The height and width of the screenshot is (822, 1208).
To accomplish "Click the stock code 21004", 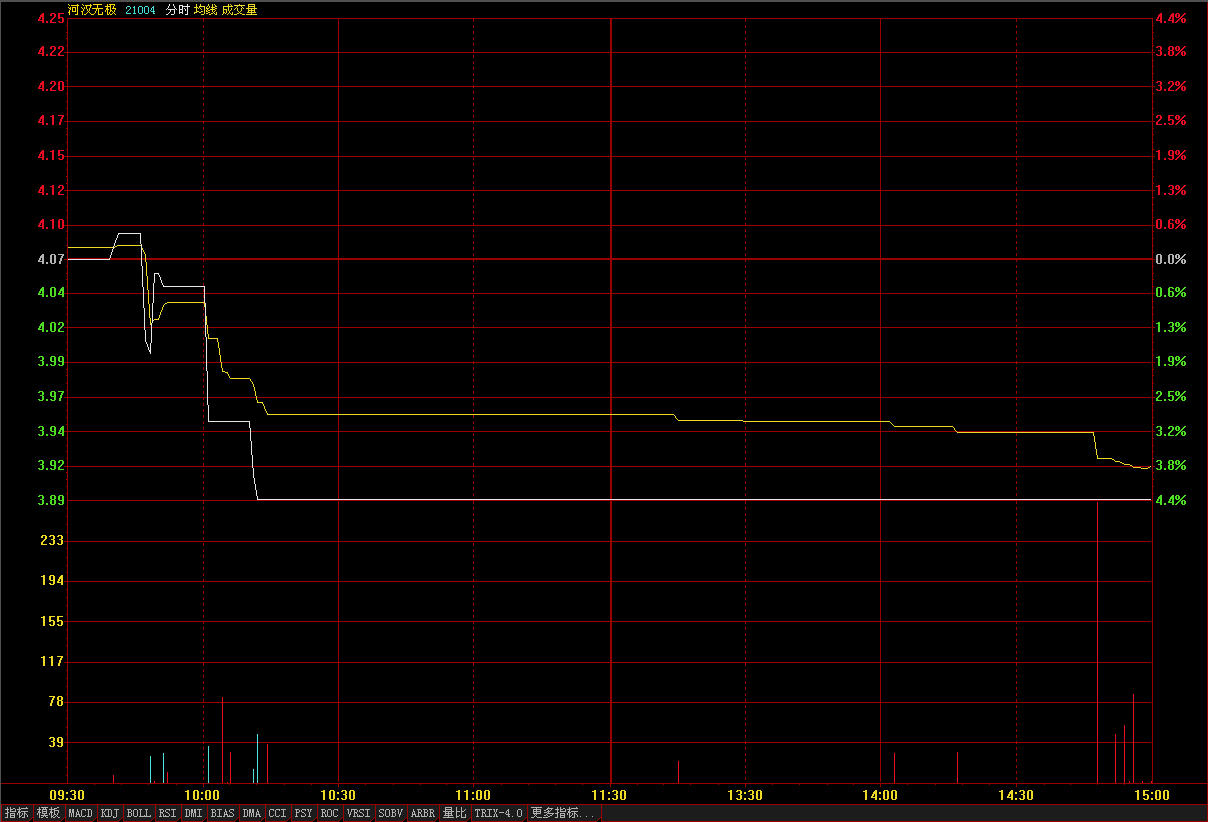I will 140,9.
